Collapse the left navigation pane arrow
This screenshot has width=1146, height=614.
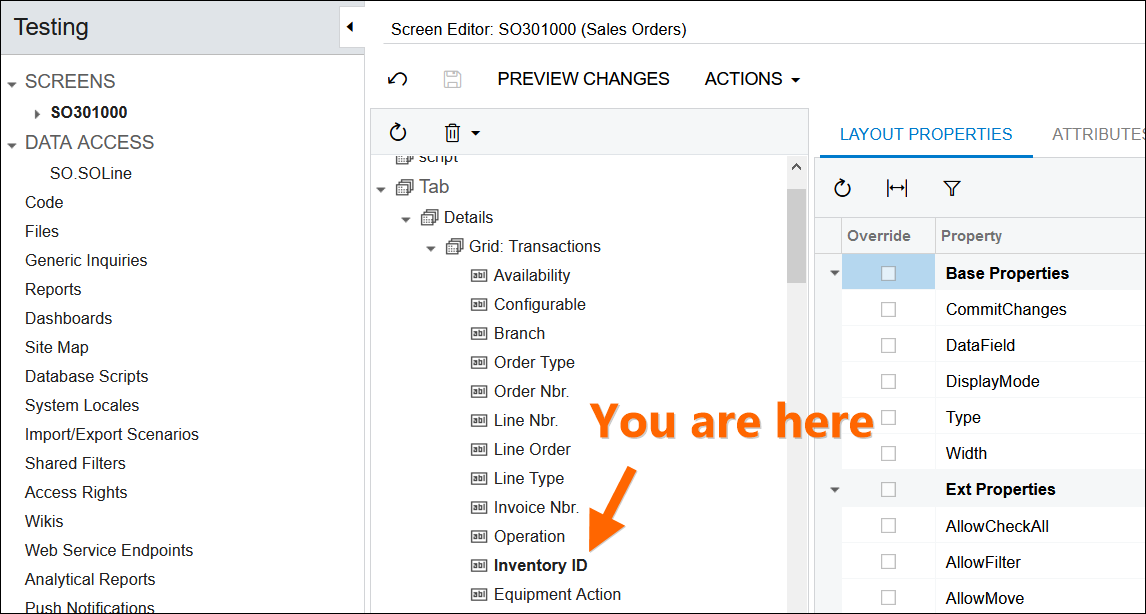point(349,27)
